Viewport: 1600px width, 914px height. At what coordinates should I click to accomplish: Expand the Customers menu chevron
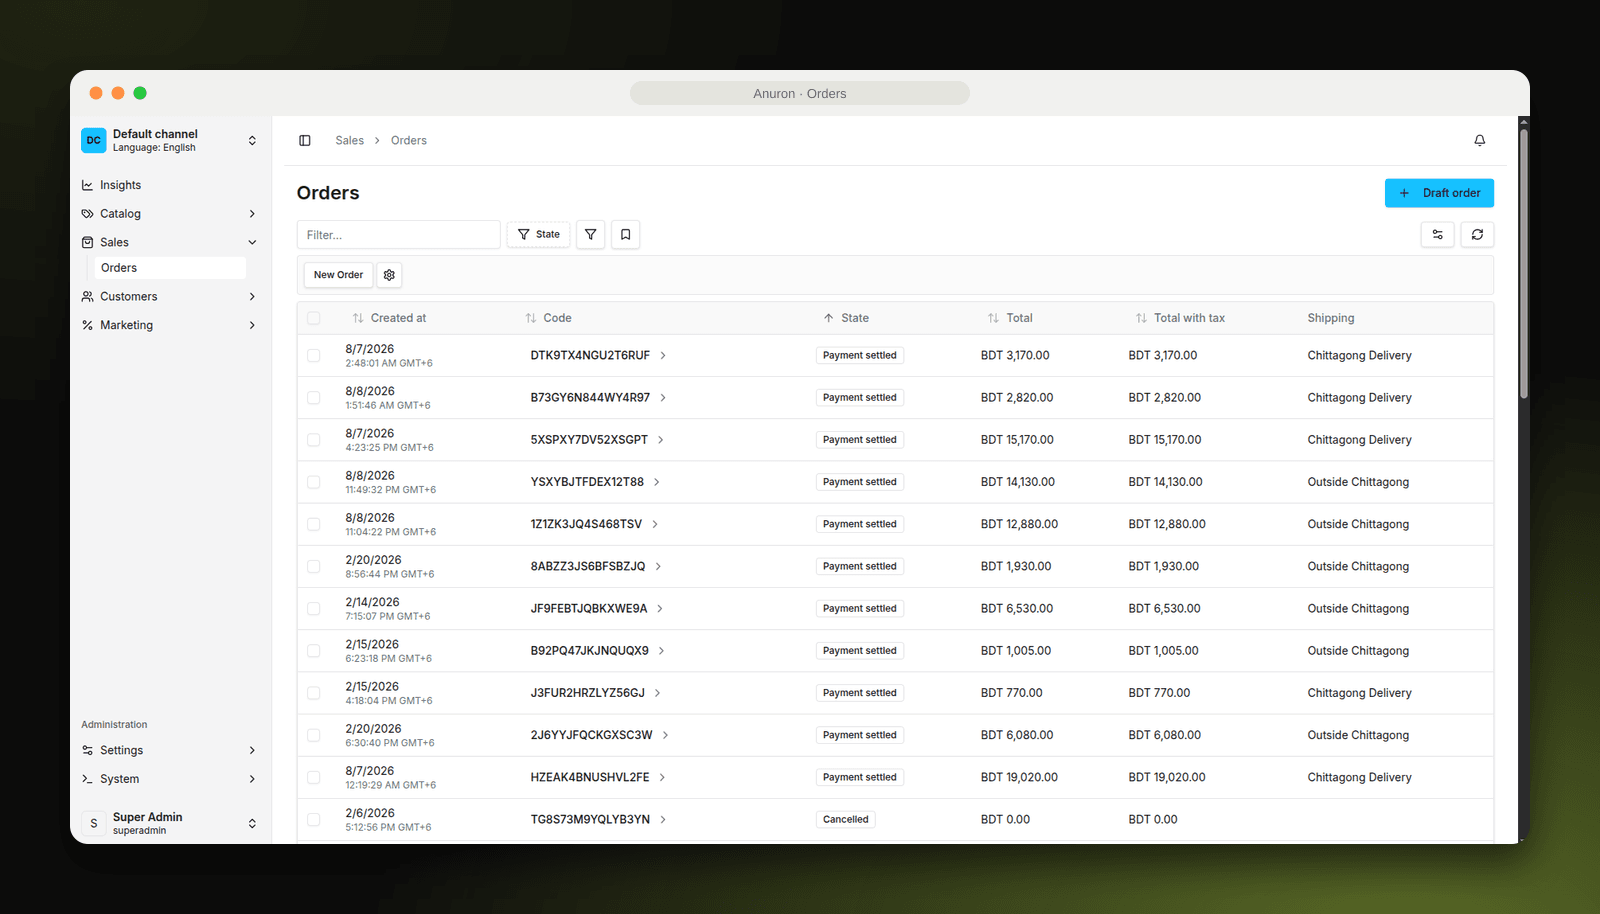point(252,297)
